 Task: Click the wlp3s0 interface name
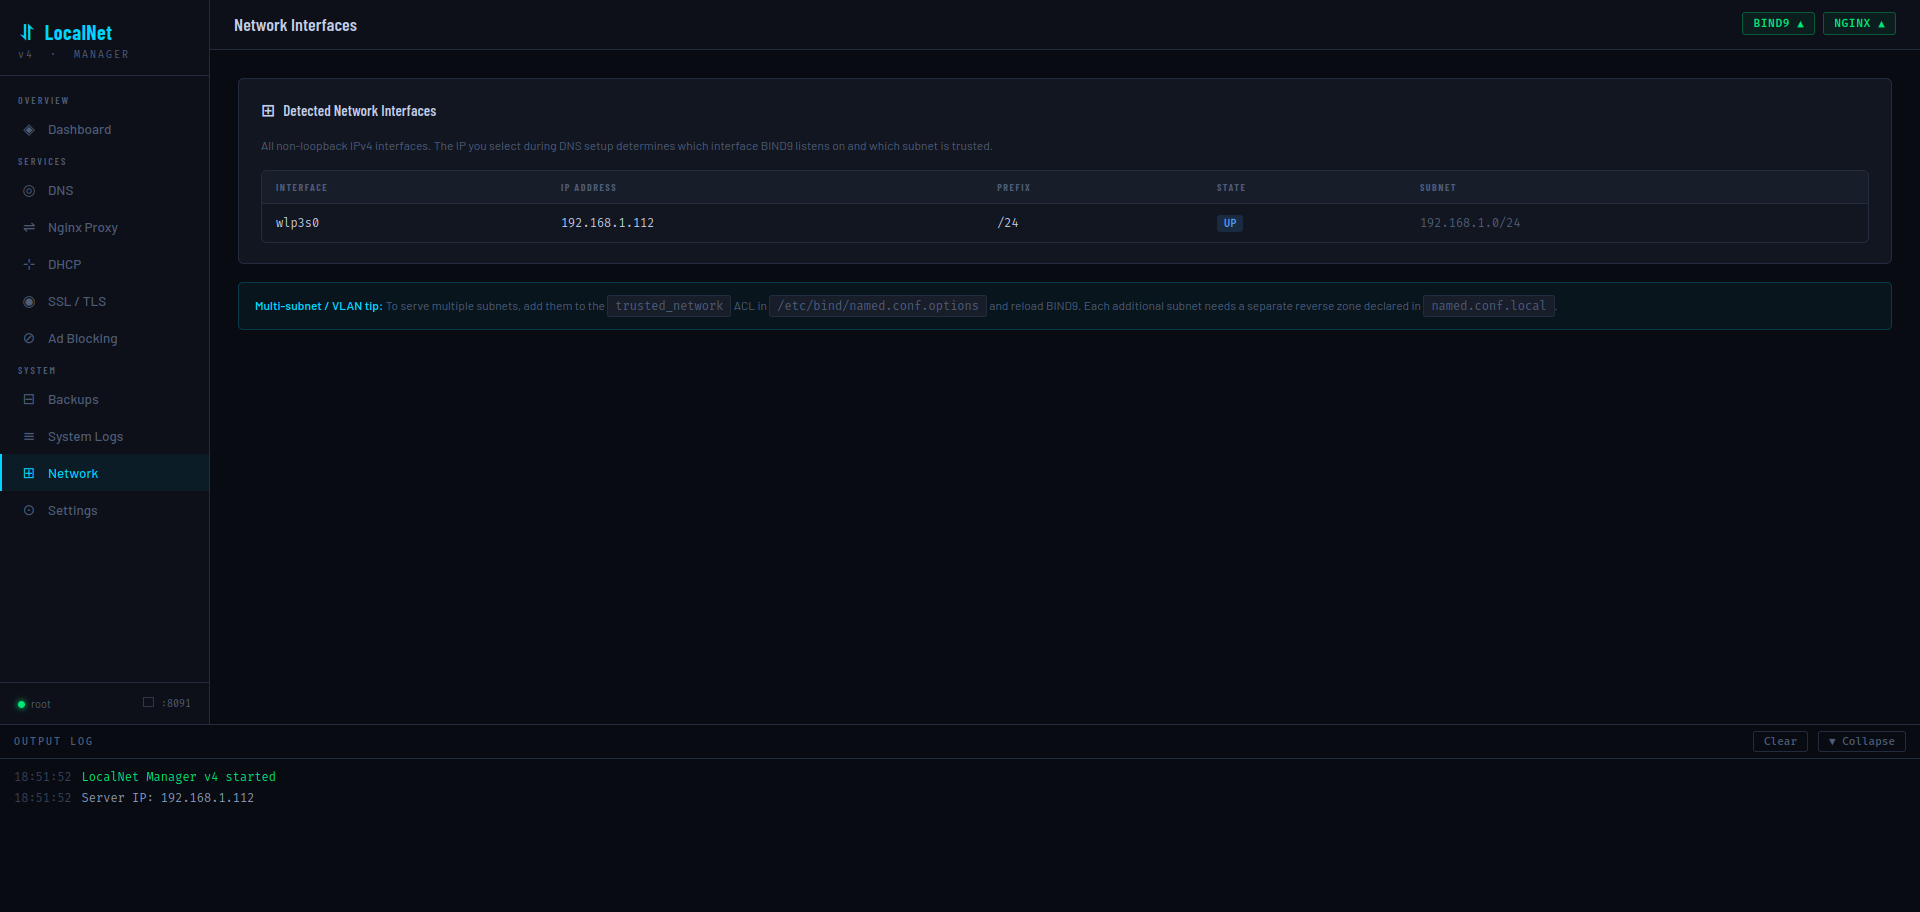(297, 223)
